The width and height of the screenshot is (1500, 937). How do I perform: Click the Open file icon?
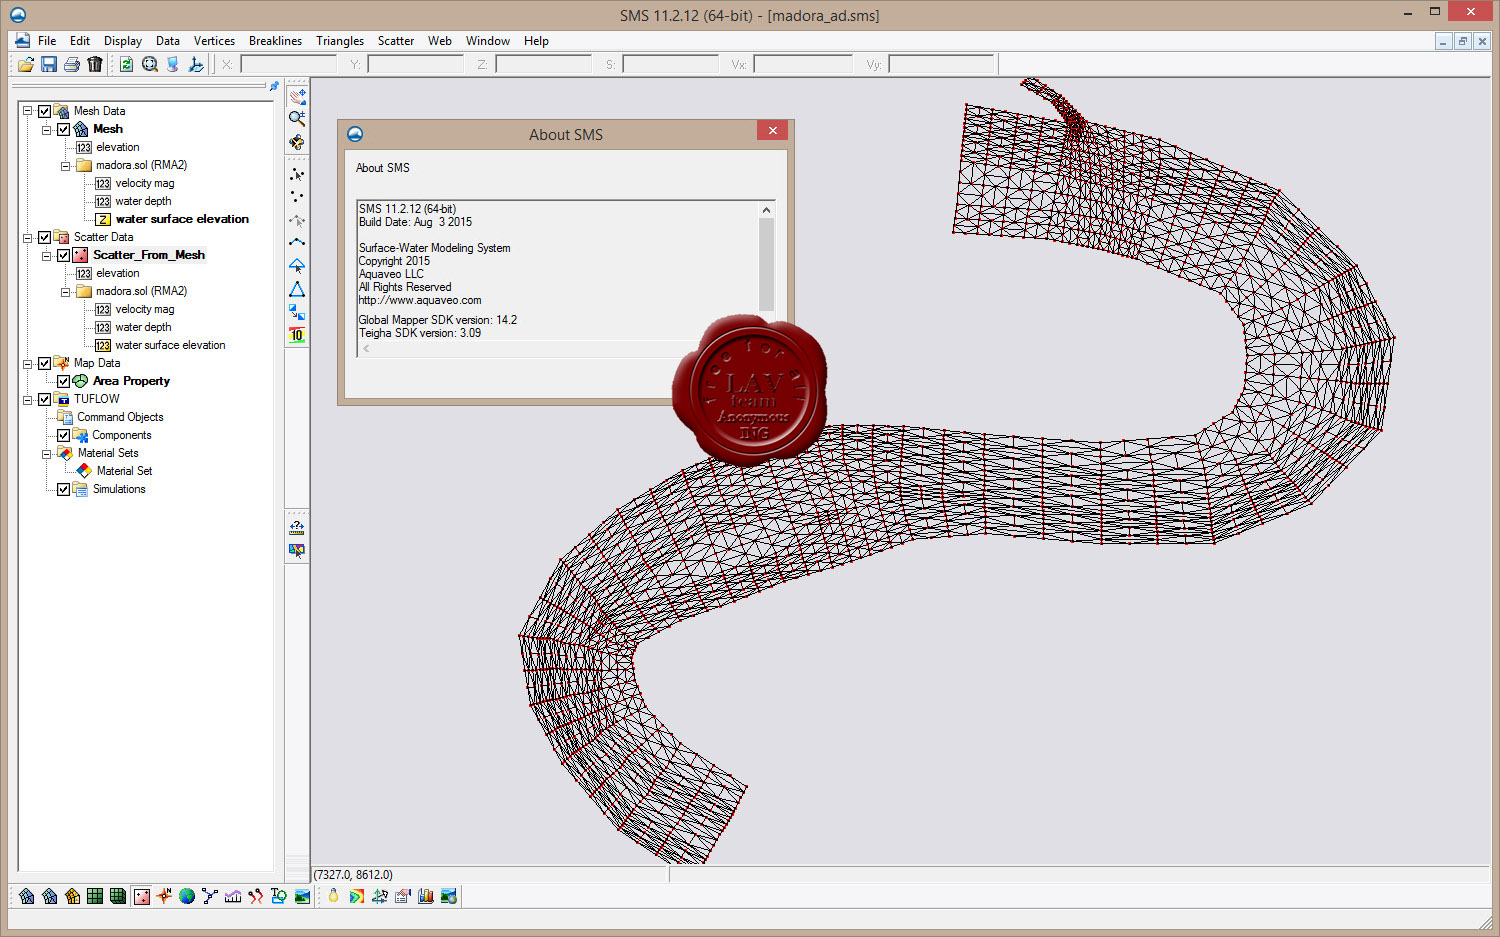click(x=26, y=64)
